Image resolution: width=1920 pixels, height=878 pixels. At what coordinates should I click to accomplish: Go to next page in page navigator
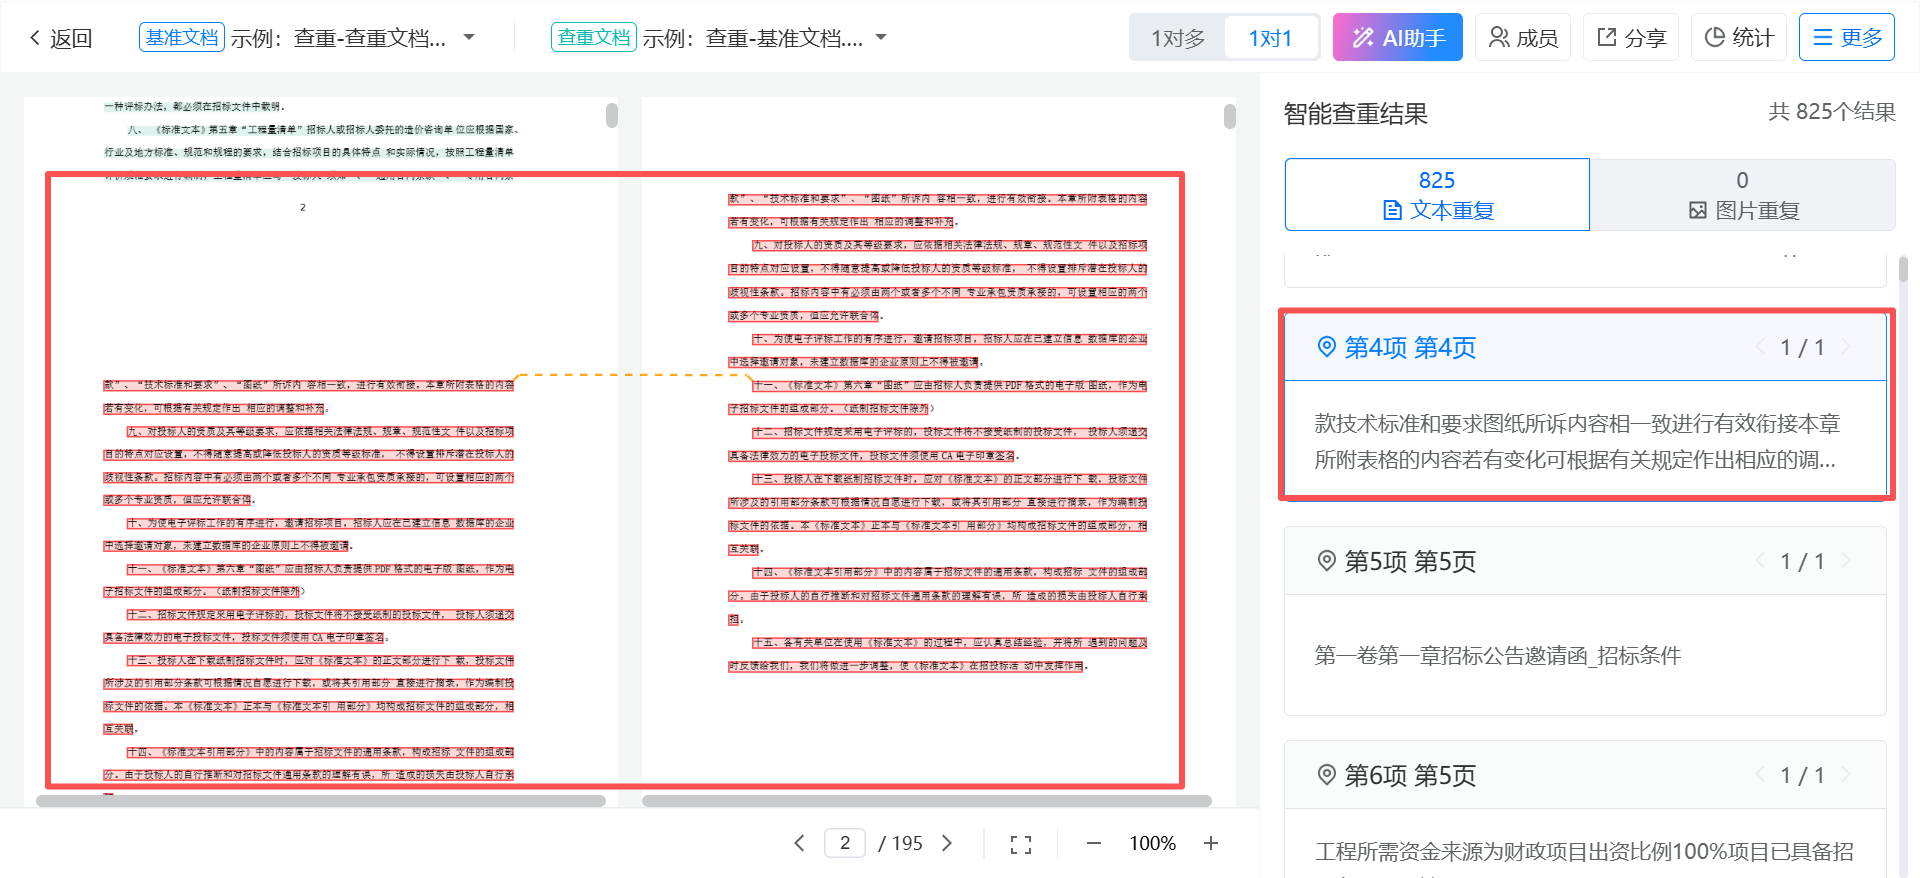947,843
